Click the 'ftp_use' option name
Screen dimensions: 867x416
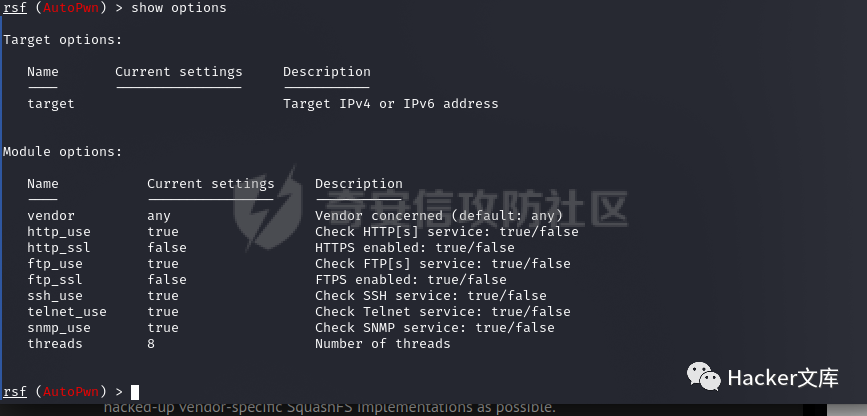[55, 263]
